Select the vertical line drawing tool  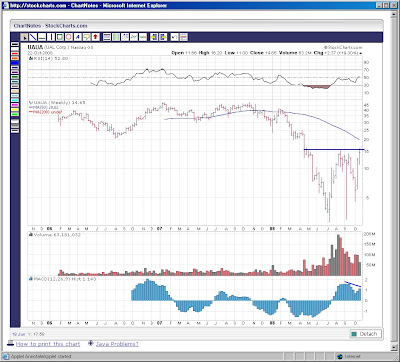(x=51, y=37)
